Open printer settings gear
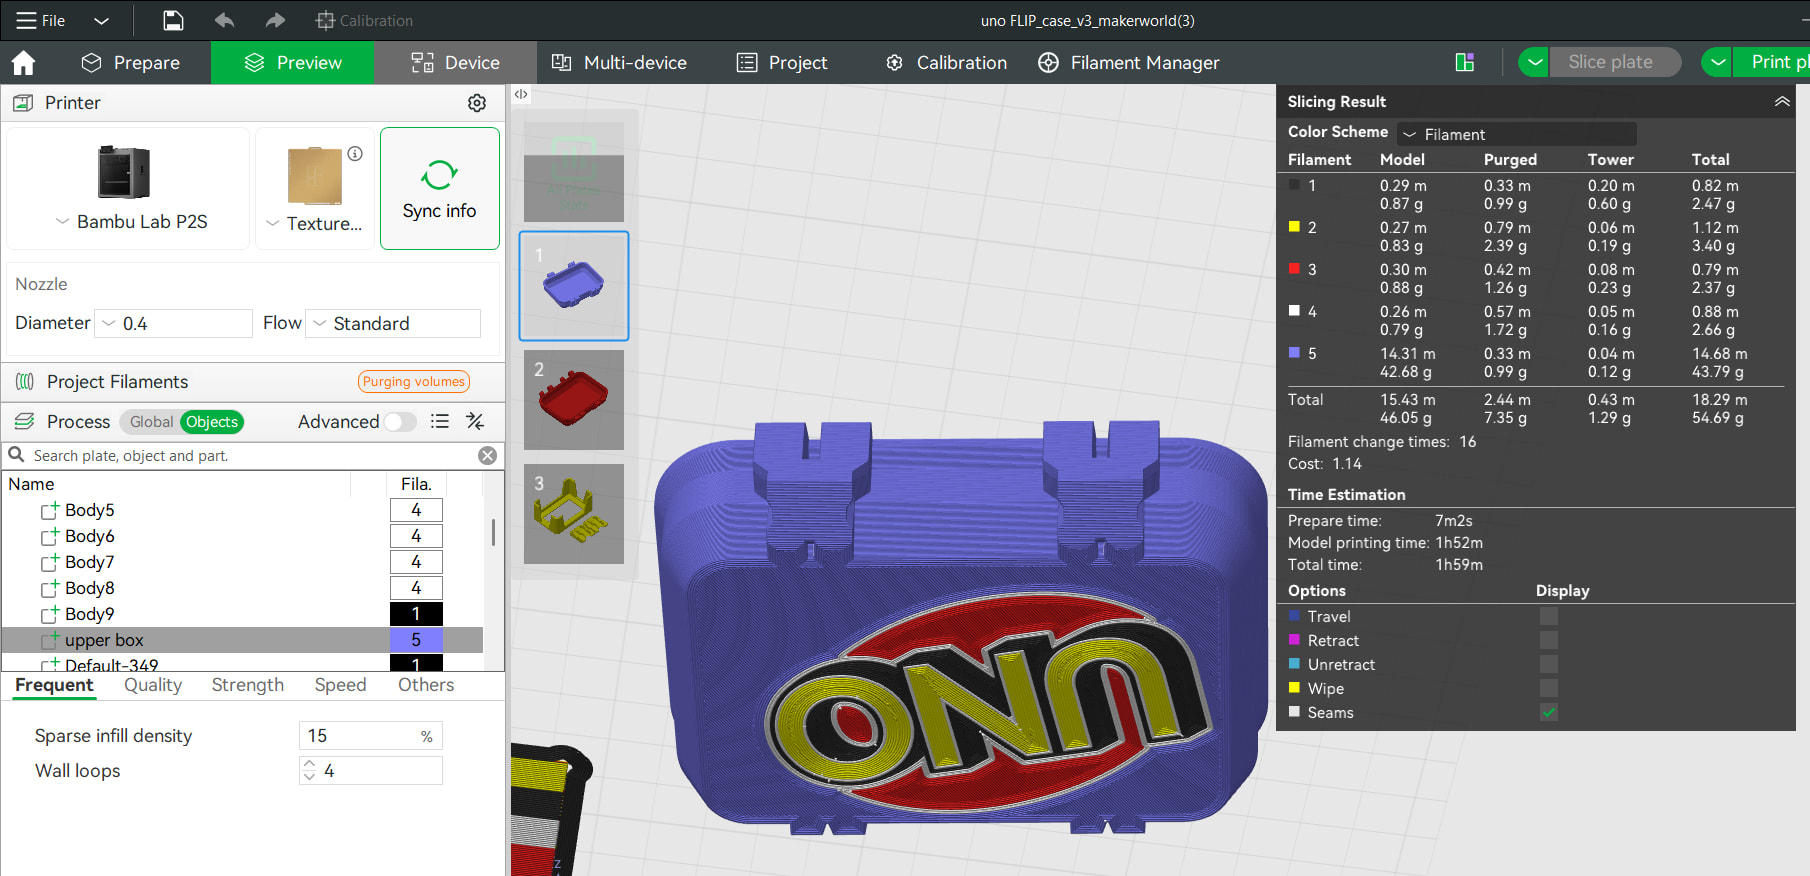Screen dimensions: 1810x876 [x=477, y=103]
